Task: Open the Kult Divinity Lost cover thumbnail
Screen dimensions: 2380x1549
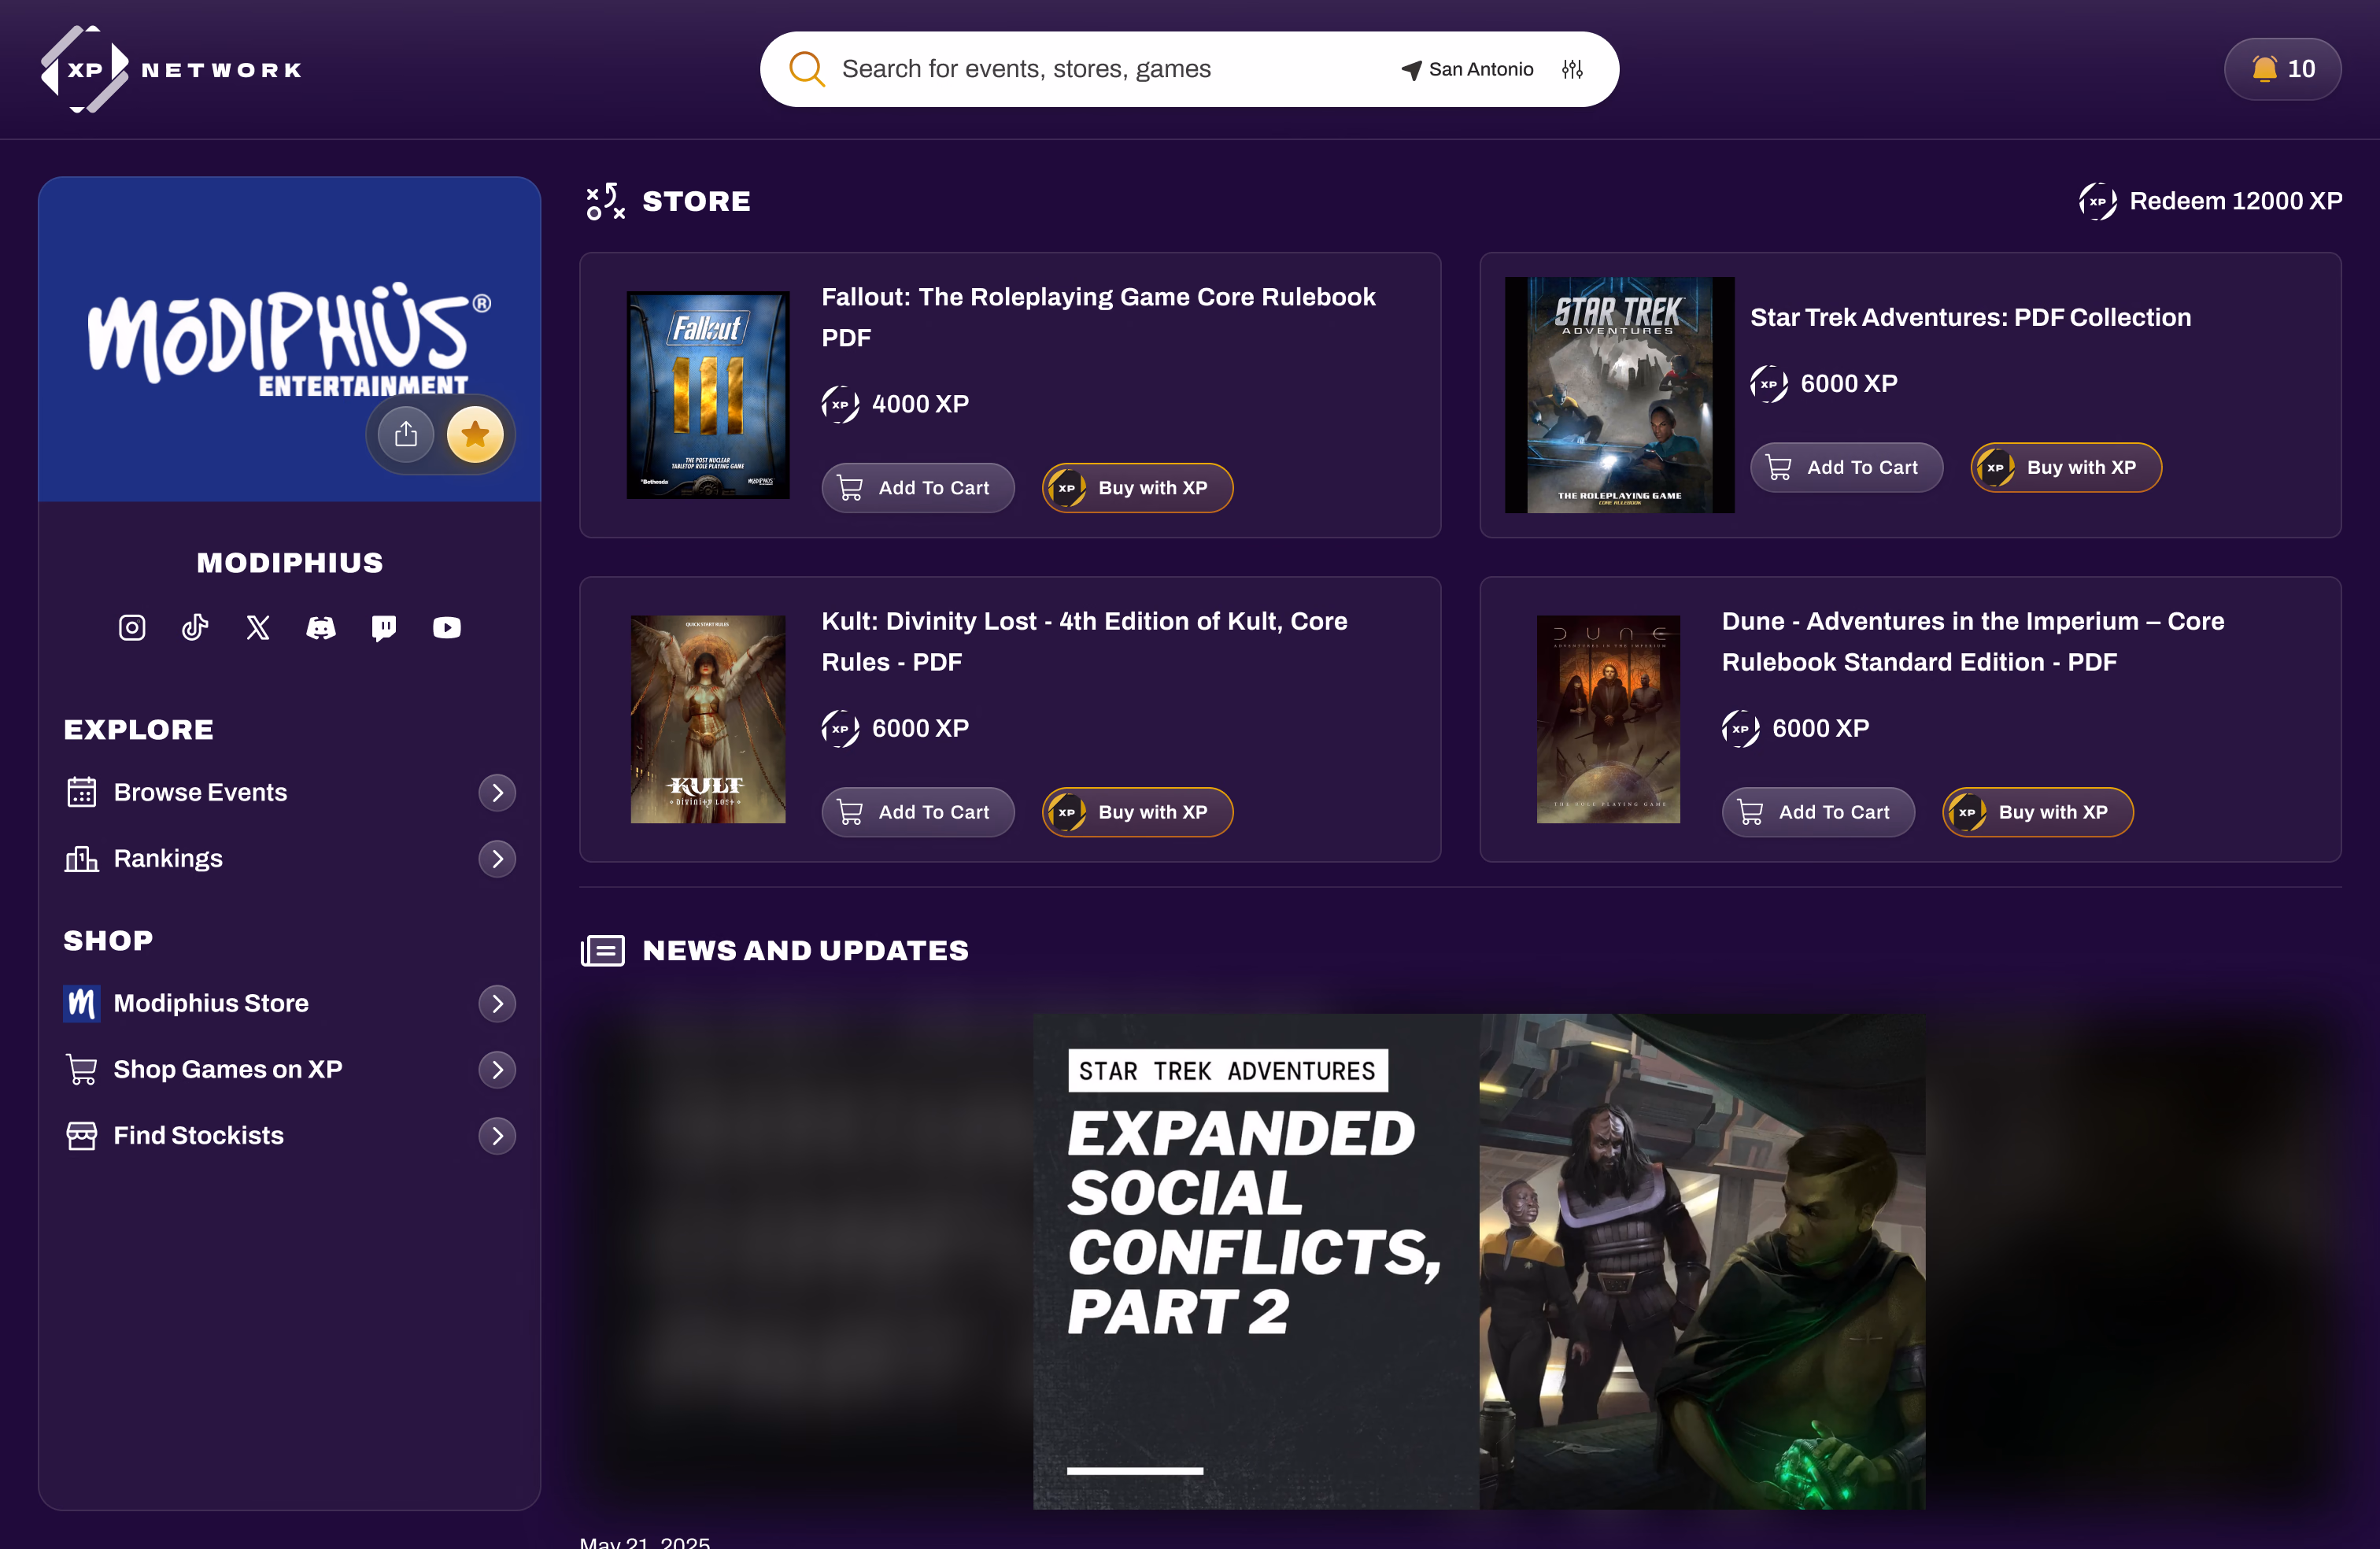Action: pyautogui.click(x=707, y=719)
